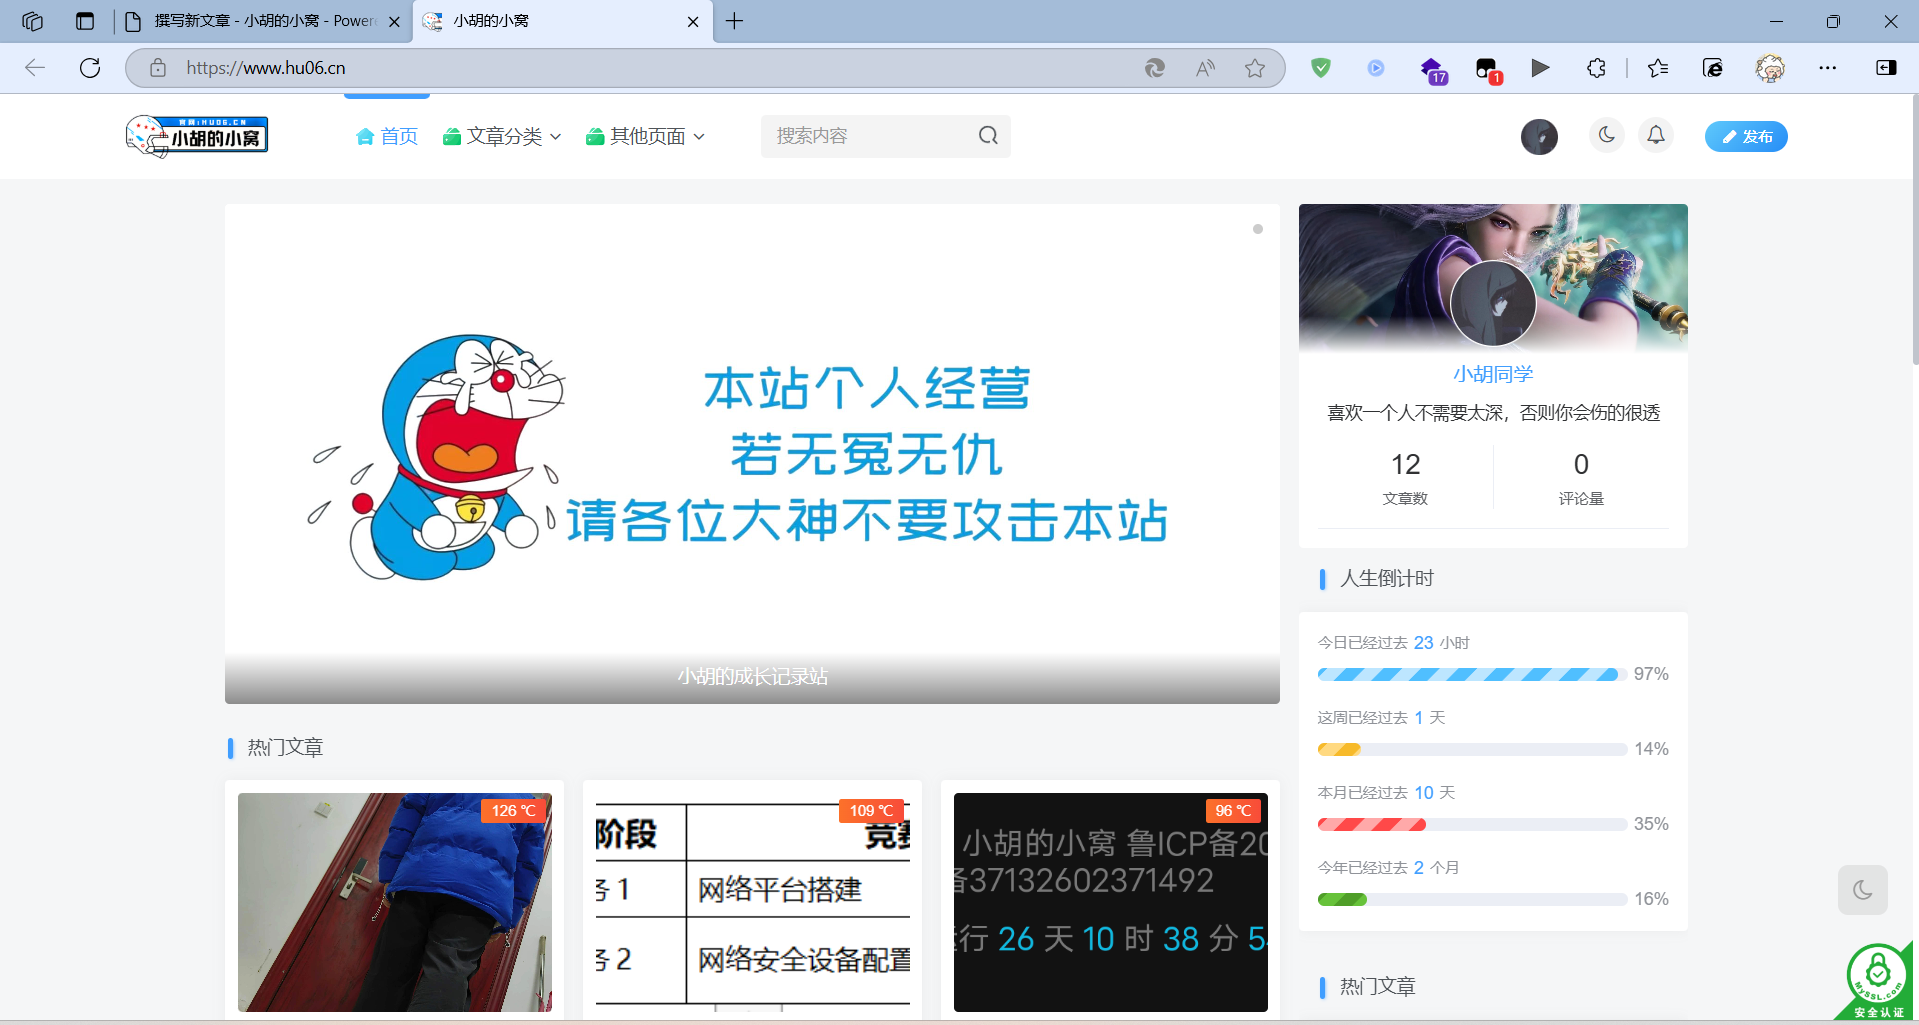1919x1025 pixels.
Task: Open the Settings and more menu
Action: pos(1828,68)
